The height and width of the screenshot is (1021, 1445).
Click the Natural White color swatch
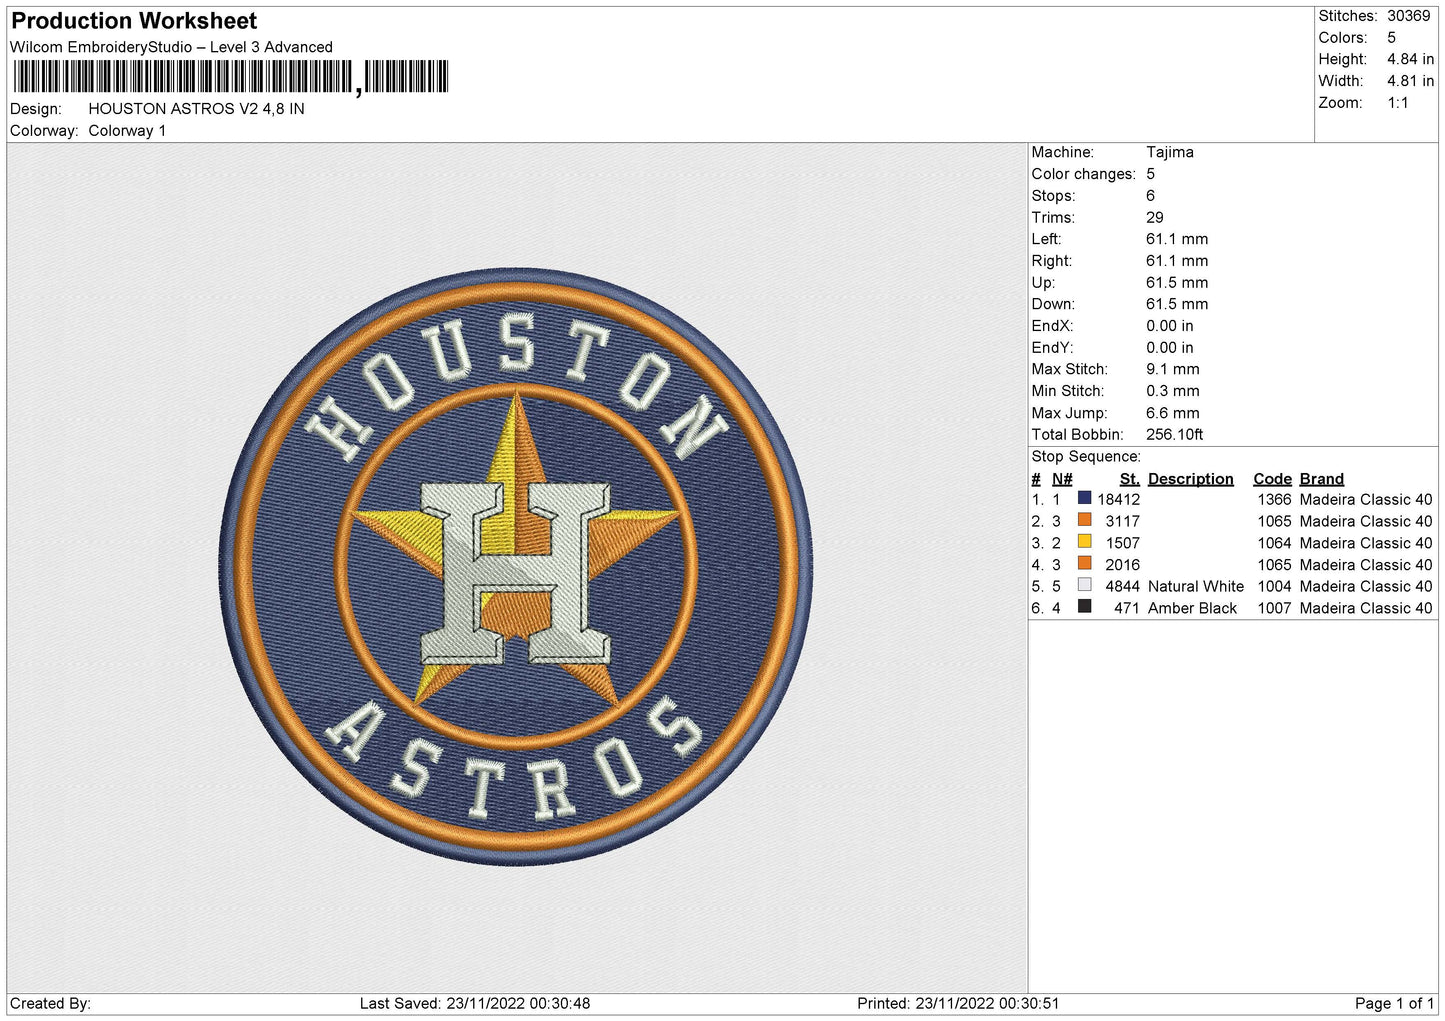1084,585
